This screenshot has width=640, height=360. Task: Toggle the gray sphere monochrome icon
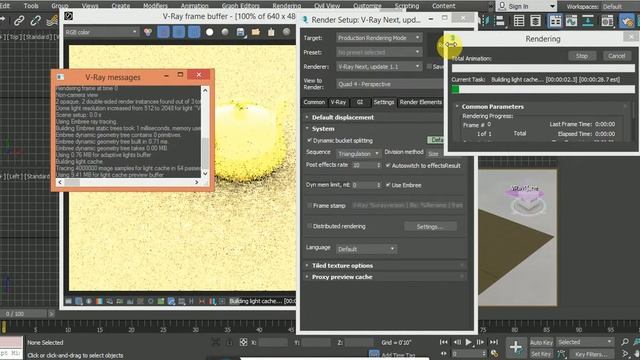(225, 32)
